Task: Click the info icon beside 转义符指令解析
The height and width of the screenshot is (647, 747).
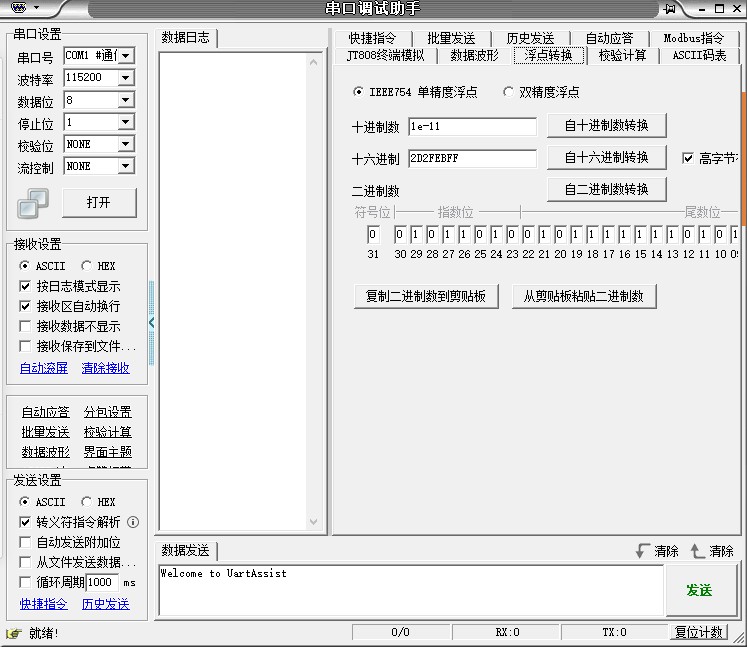Action: (133, 522)
